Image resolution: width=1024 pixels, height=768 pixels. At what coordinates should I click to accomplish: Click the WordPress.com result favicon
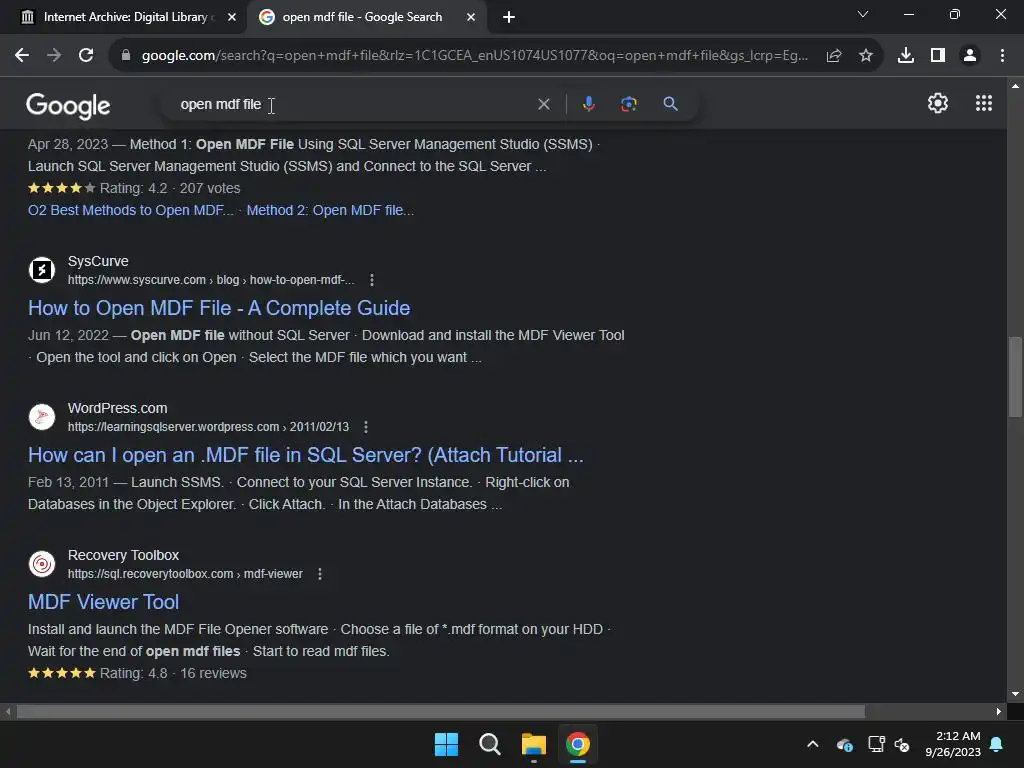point(42,417)
